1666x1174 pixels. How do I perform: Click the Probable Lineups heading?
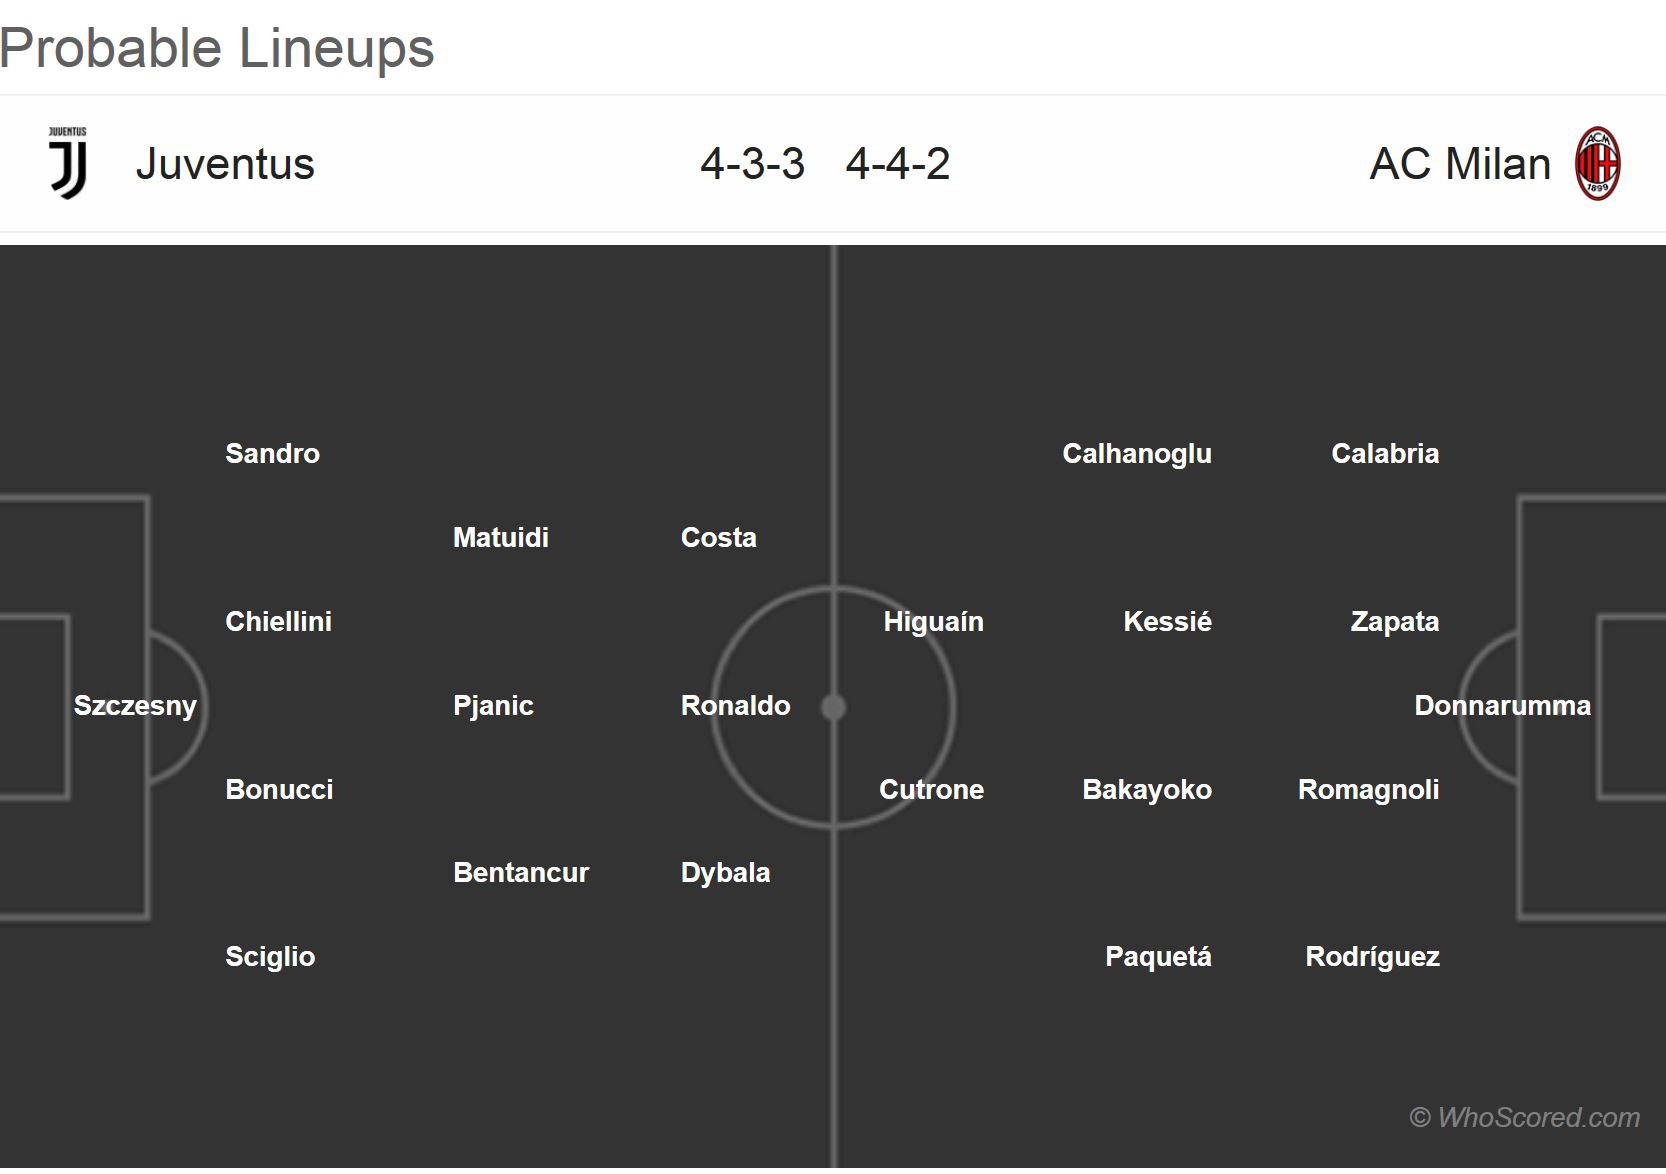[x=217, y=48]
